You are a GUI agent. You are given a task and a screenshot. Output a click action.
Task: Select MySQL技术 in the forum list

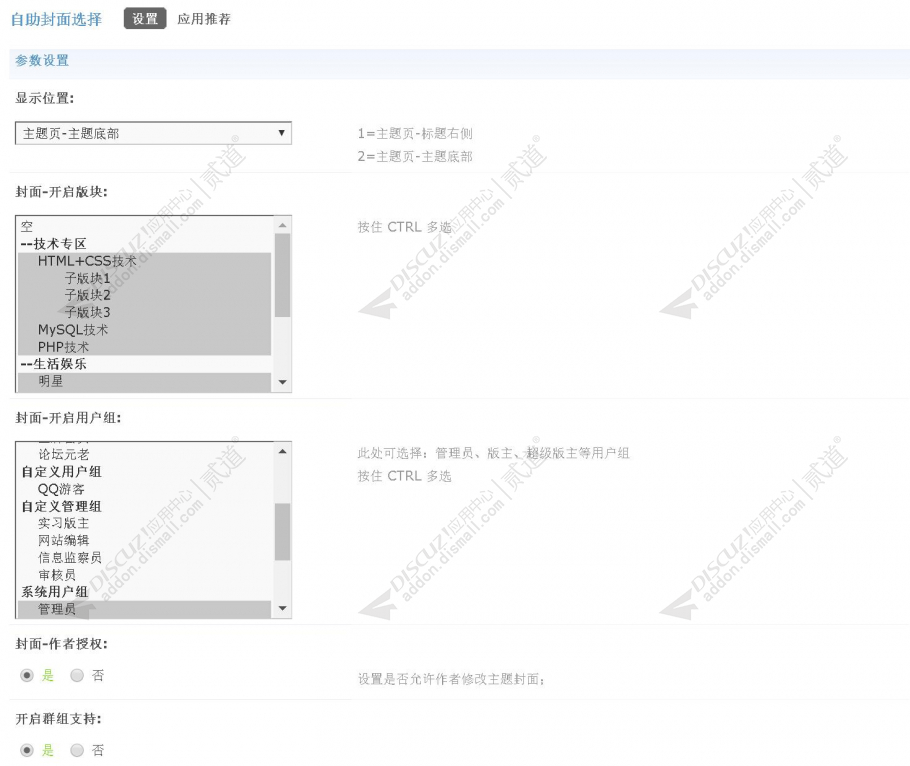click(x=145, y=330)
